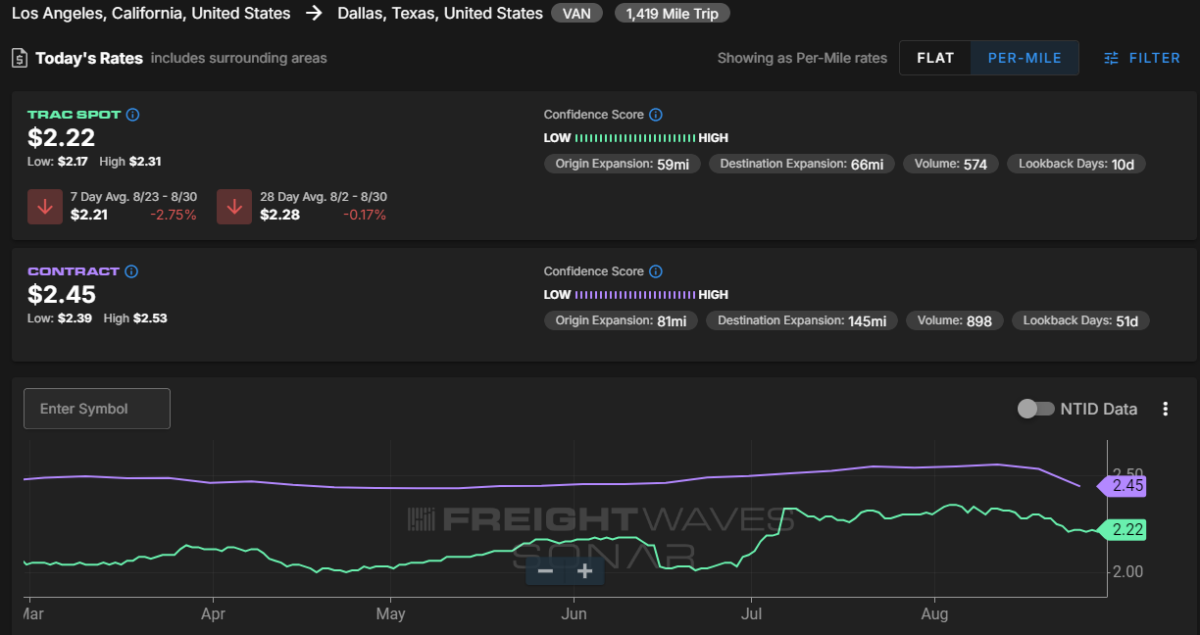Viewport: 1200px width, 635px height.
Task: Click Lookback Days: 51d chip
Action: pyautogui.click(x=1081, y=321)
